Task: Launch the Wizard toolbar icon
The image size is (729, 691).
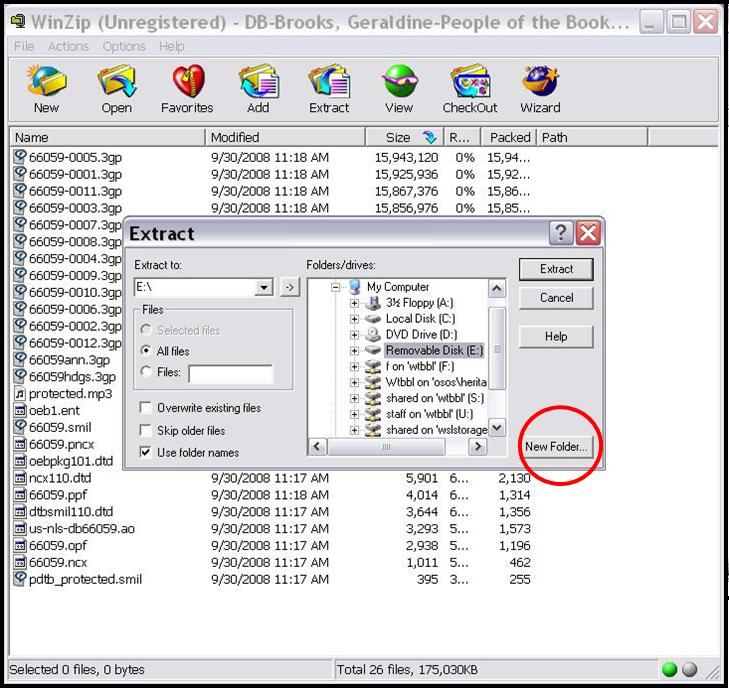Action: coord(540,81)
